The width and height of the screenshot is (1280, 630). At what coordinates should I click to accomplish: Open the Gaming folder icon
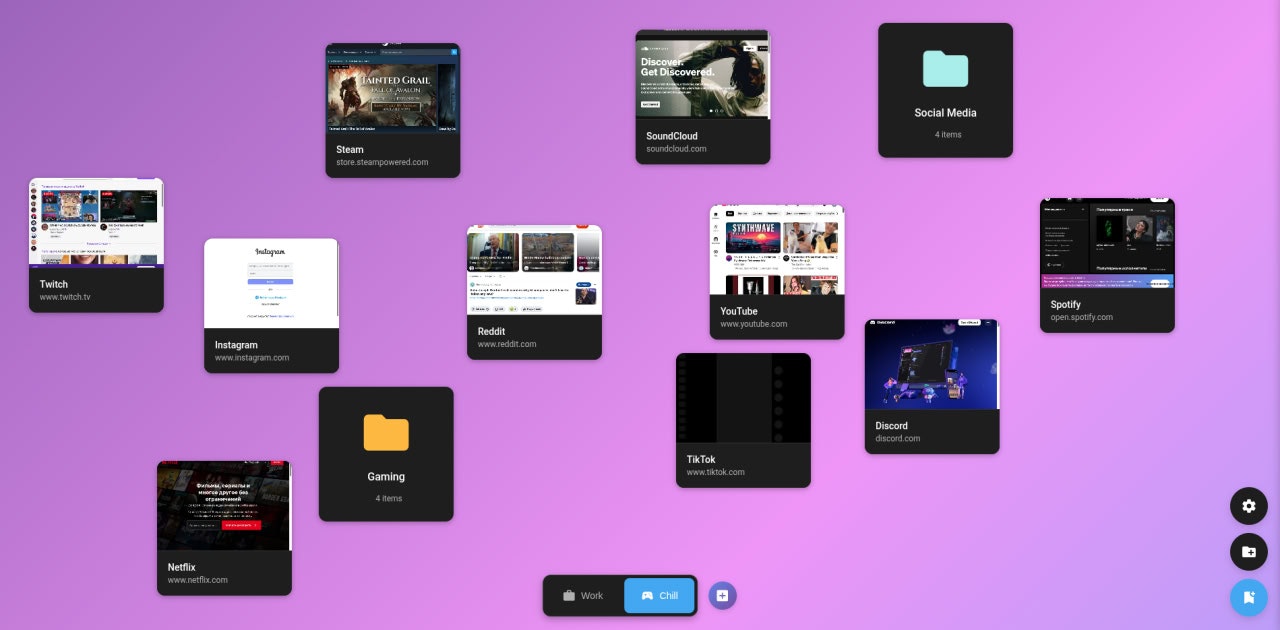(386, 433)
